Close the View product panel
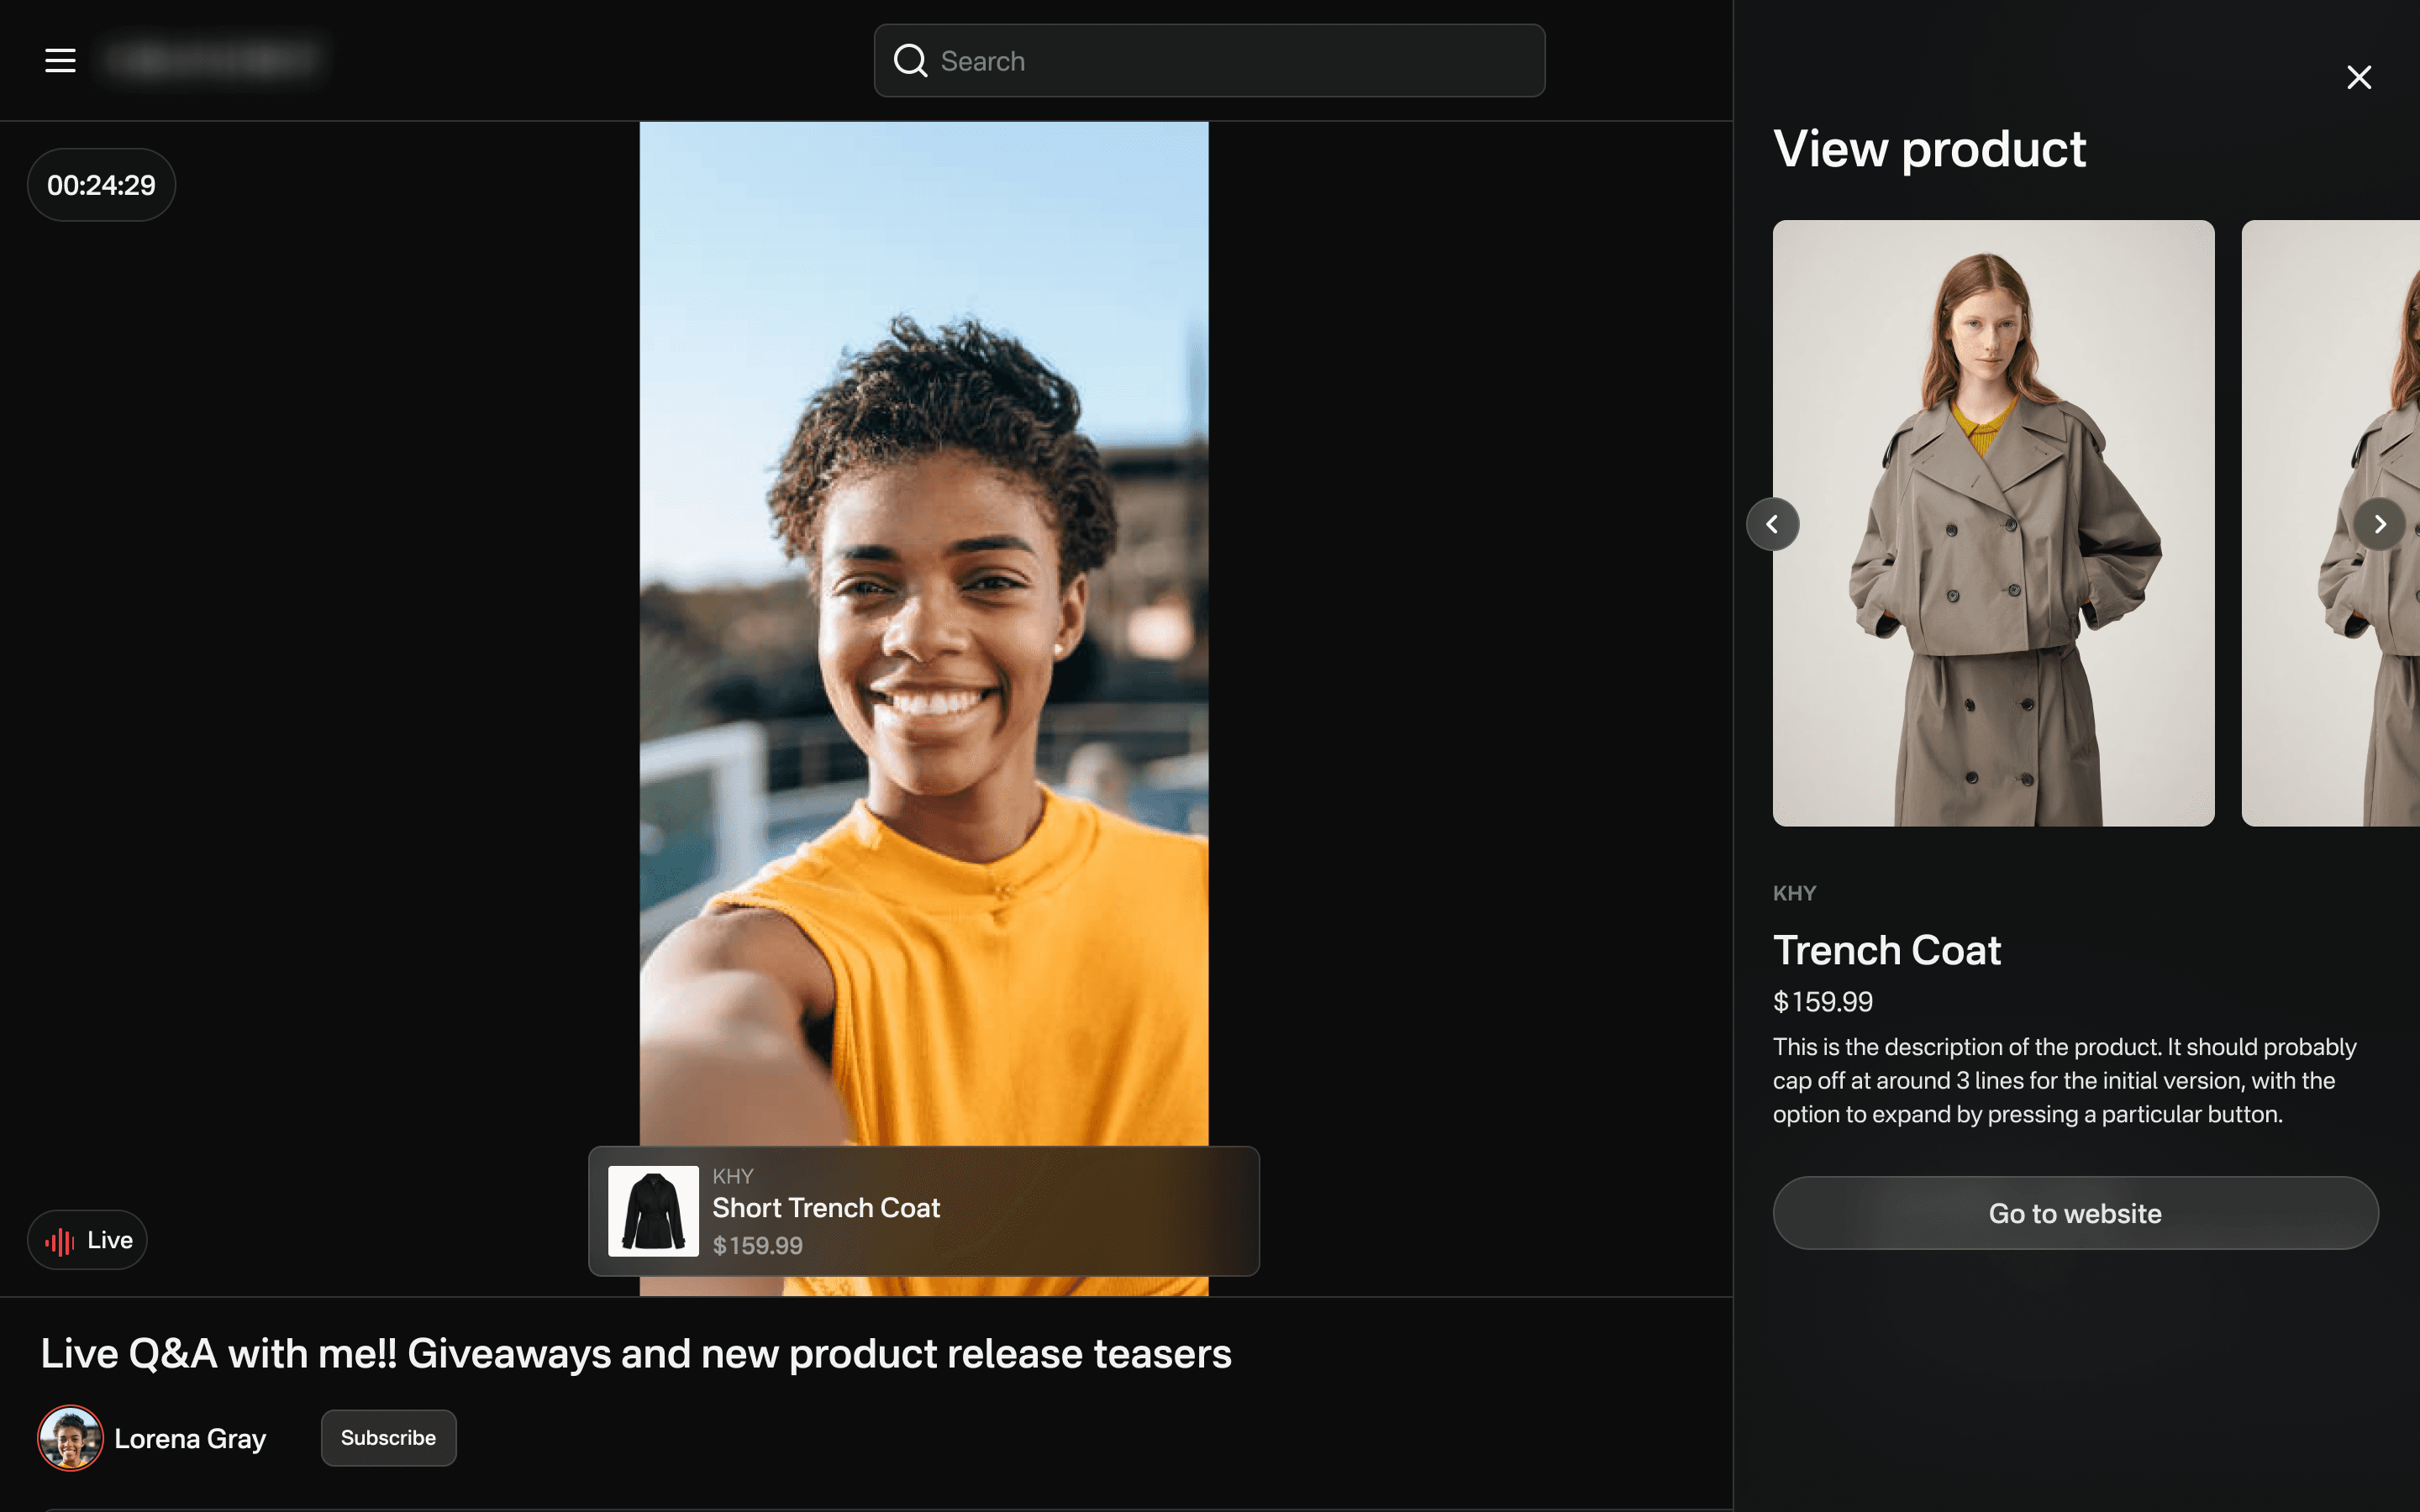 click(2358, 77)
